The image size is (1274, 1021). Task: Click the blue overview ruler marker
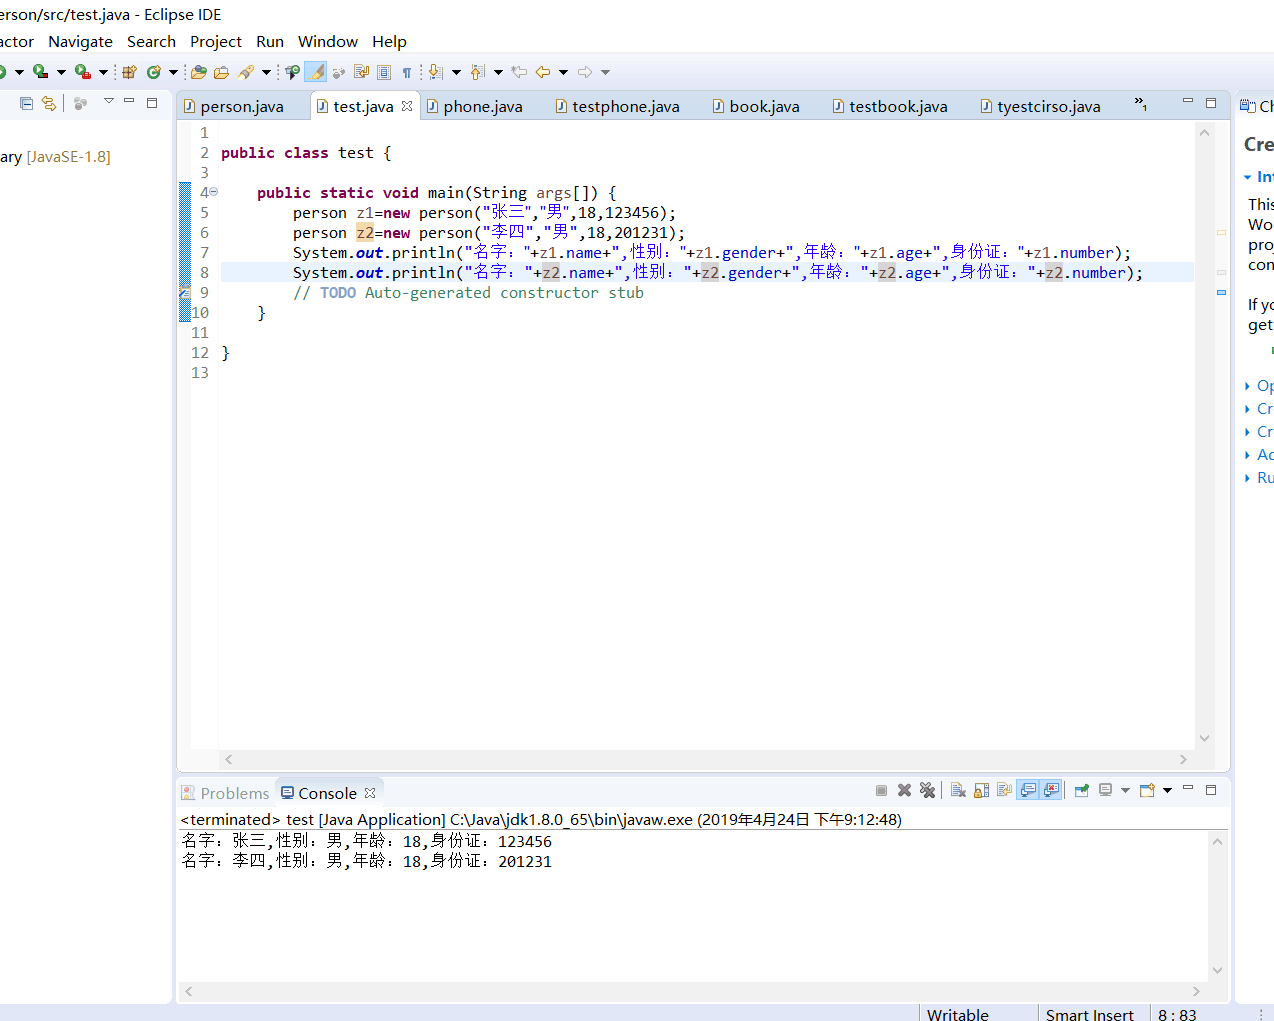pos(1221,292)
